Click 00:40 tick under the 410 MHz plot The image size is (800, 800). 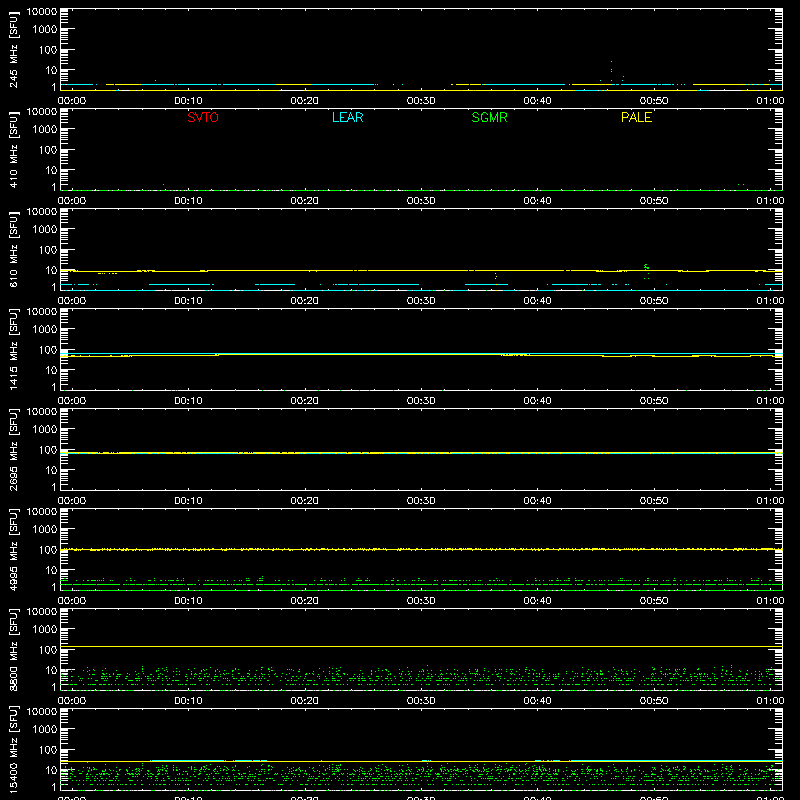point(537,201)
